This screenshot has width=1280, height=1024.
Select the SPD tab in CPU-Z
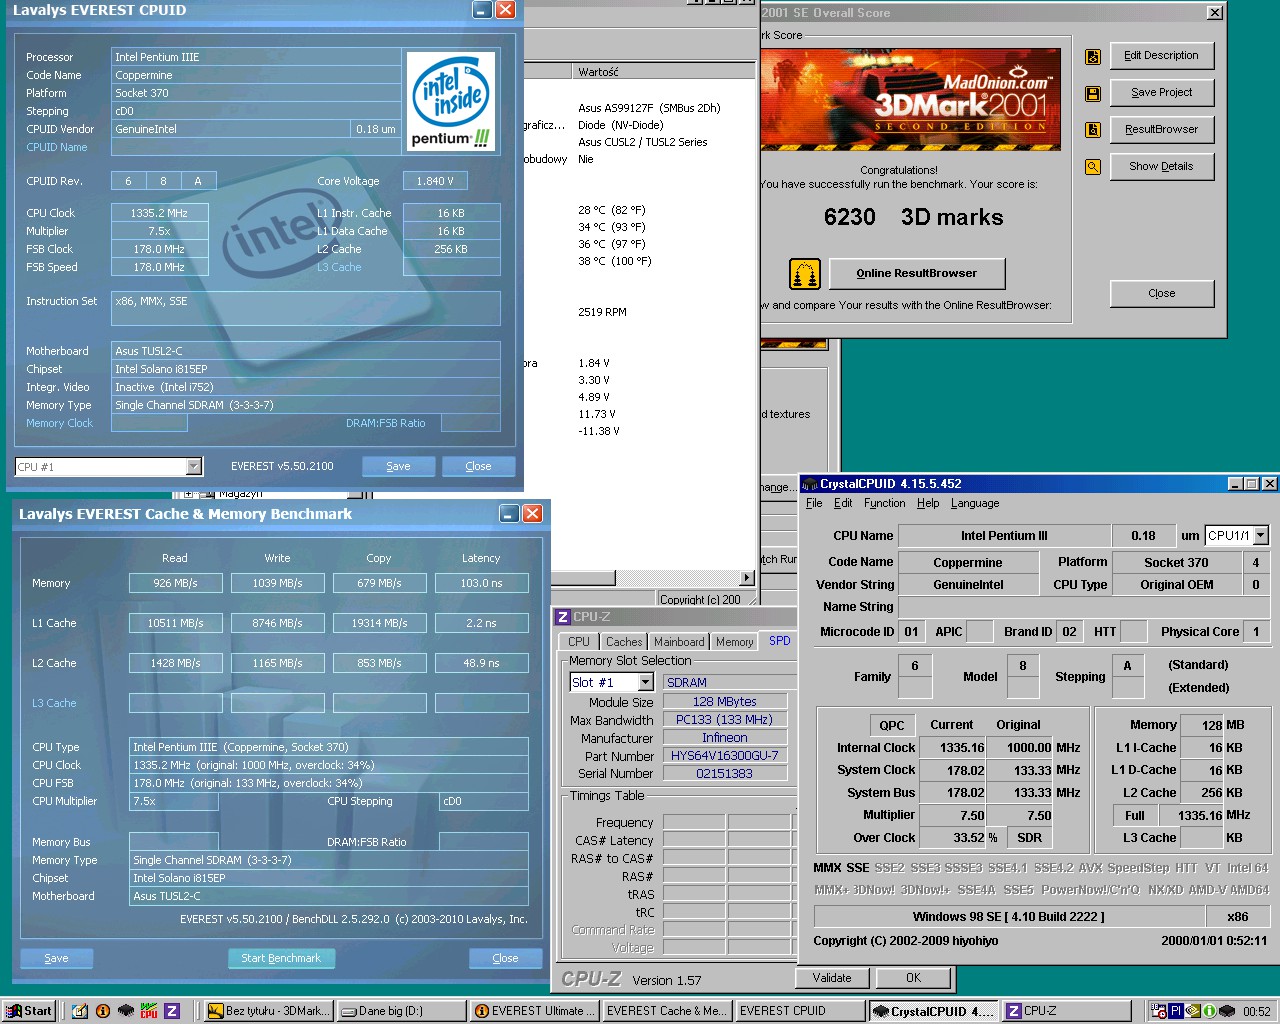pyautogui.click(x=779, y=641)
